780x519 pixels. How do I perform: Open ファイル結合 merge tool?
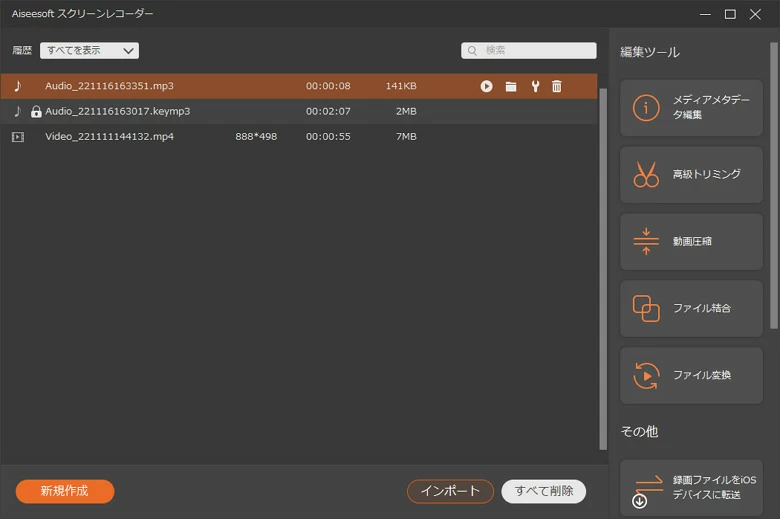[691, 308]
